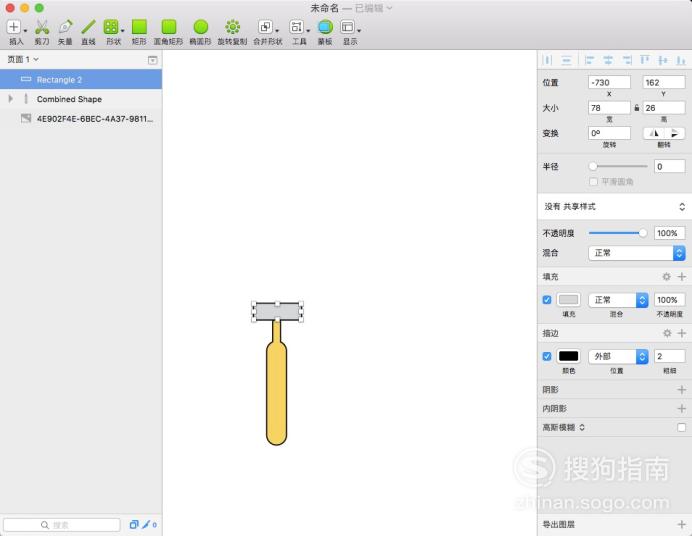Align horizontal centers in inspector
692x536 pixels.
(608, 60)
